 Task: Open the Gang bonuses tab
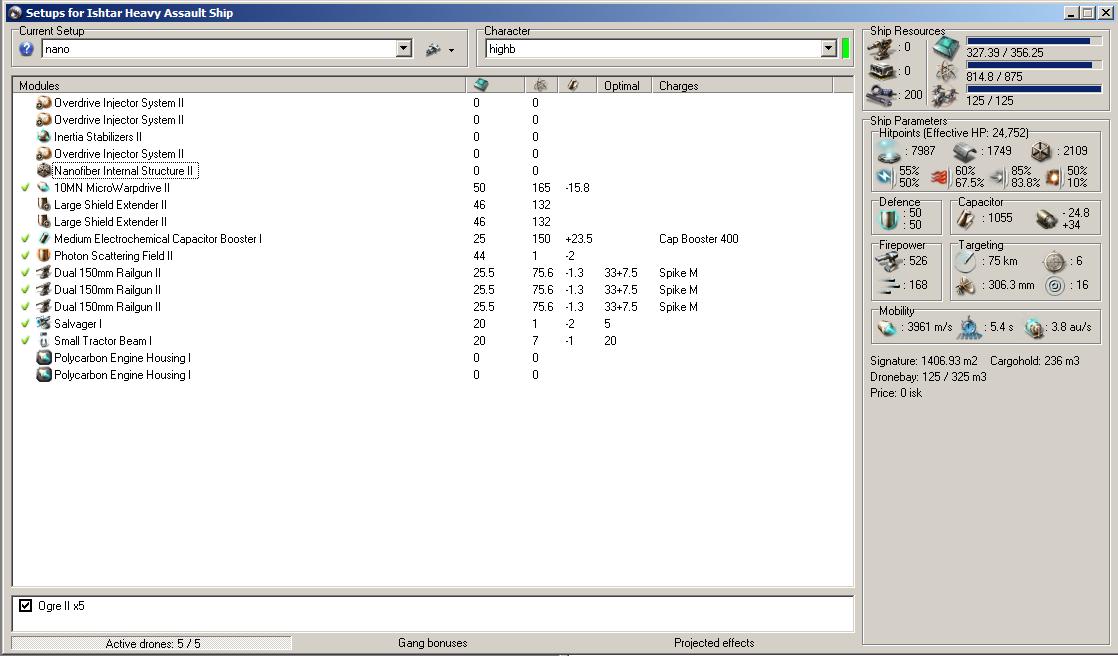click(432, 643)
